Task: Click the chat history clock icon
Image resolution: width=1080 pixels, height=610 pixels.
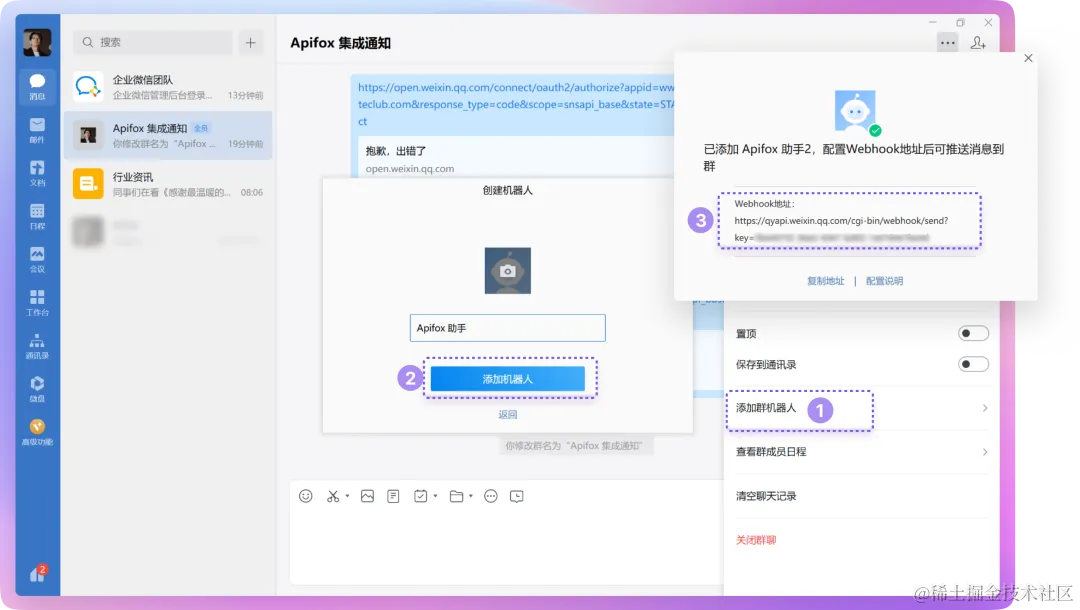Action: pos(517,496)
